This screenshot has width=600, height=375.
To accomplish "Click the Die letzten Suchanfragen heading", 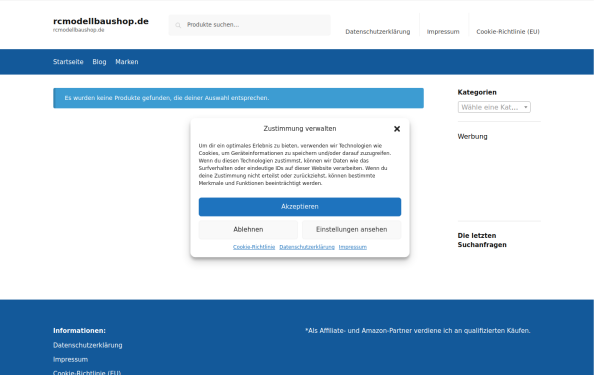I will point(482,240).
